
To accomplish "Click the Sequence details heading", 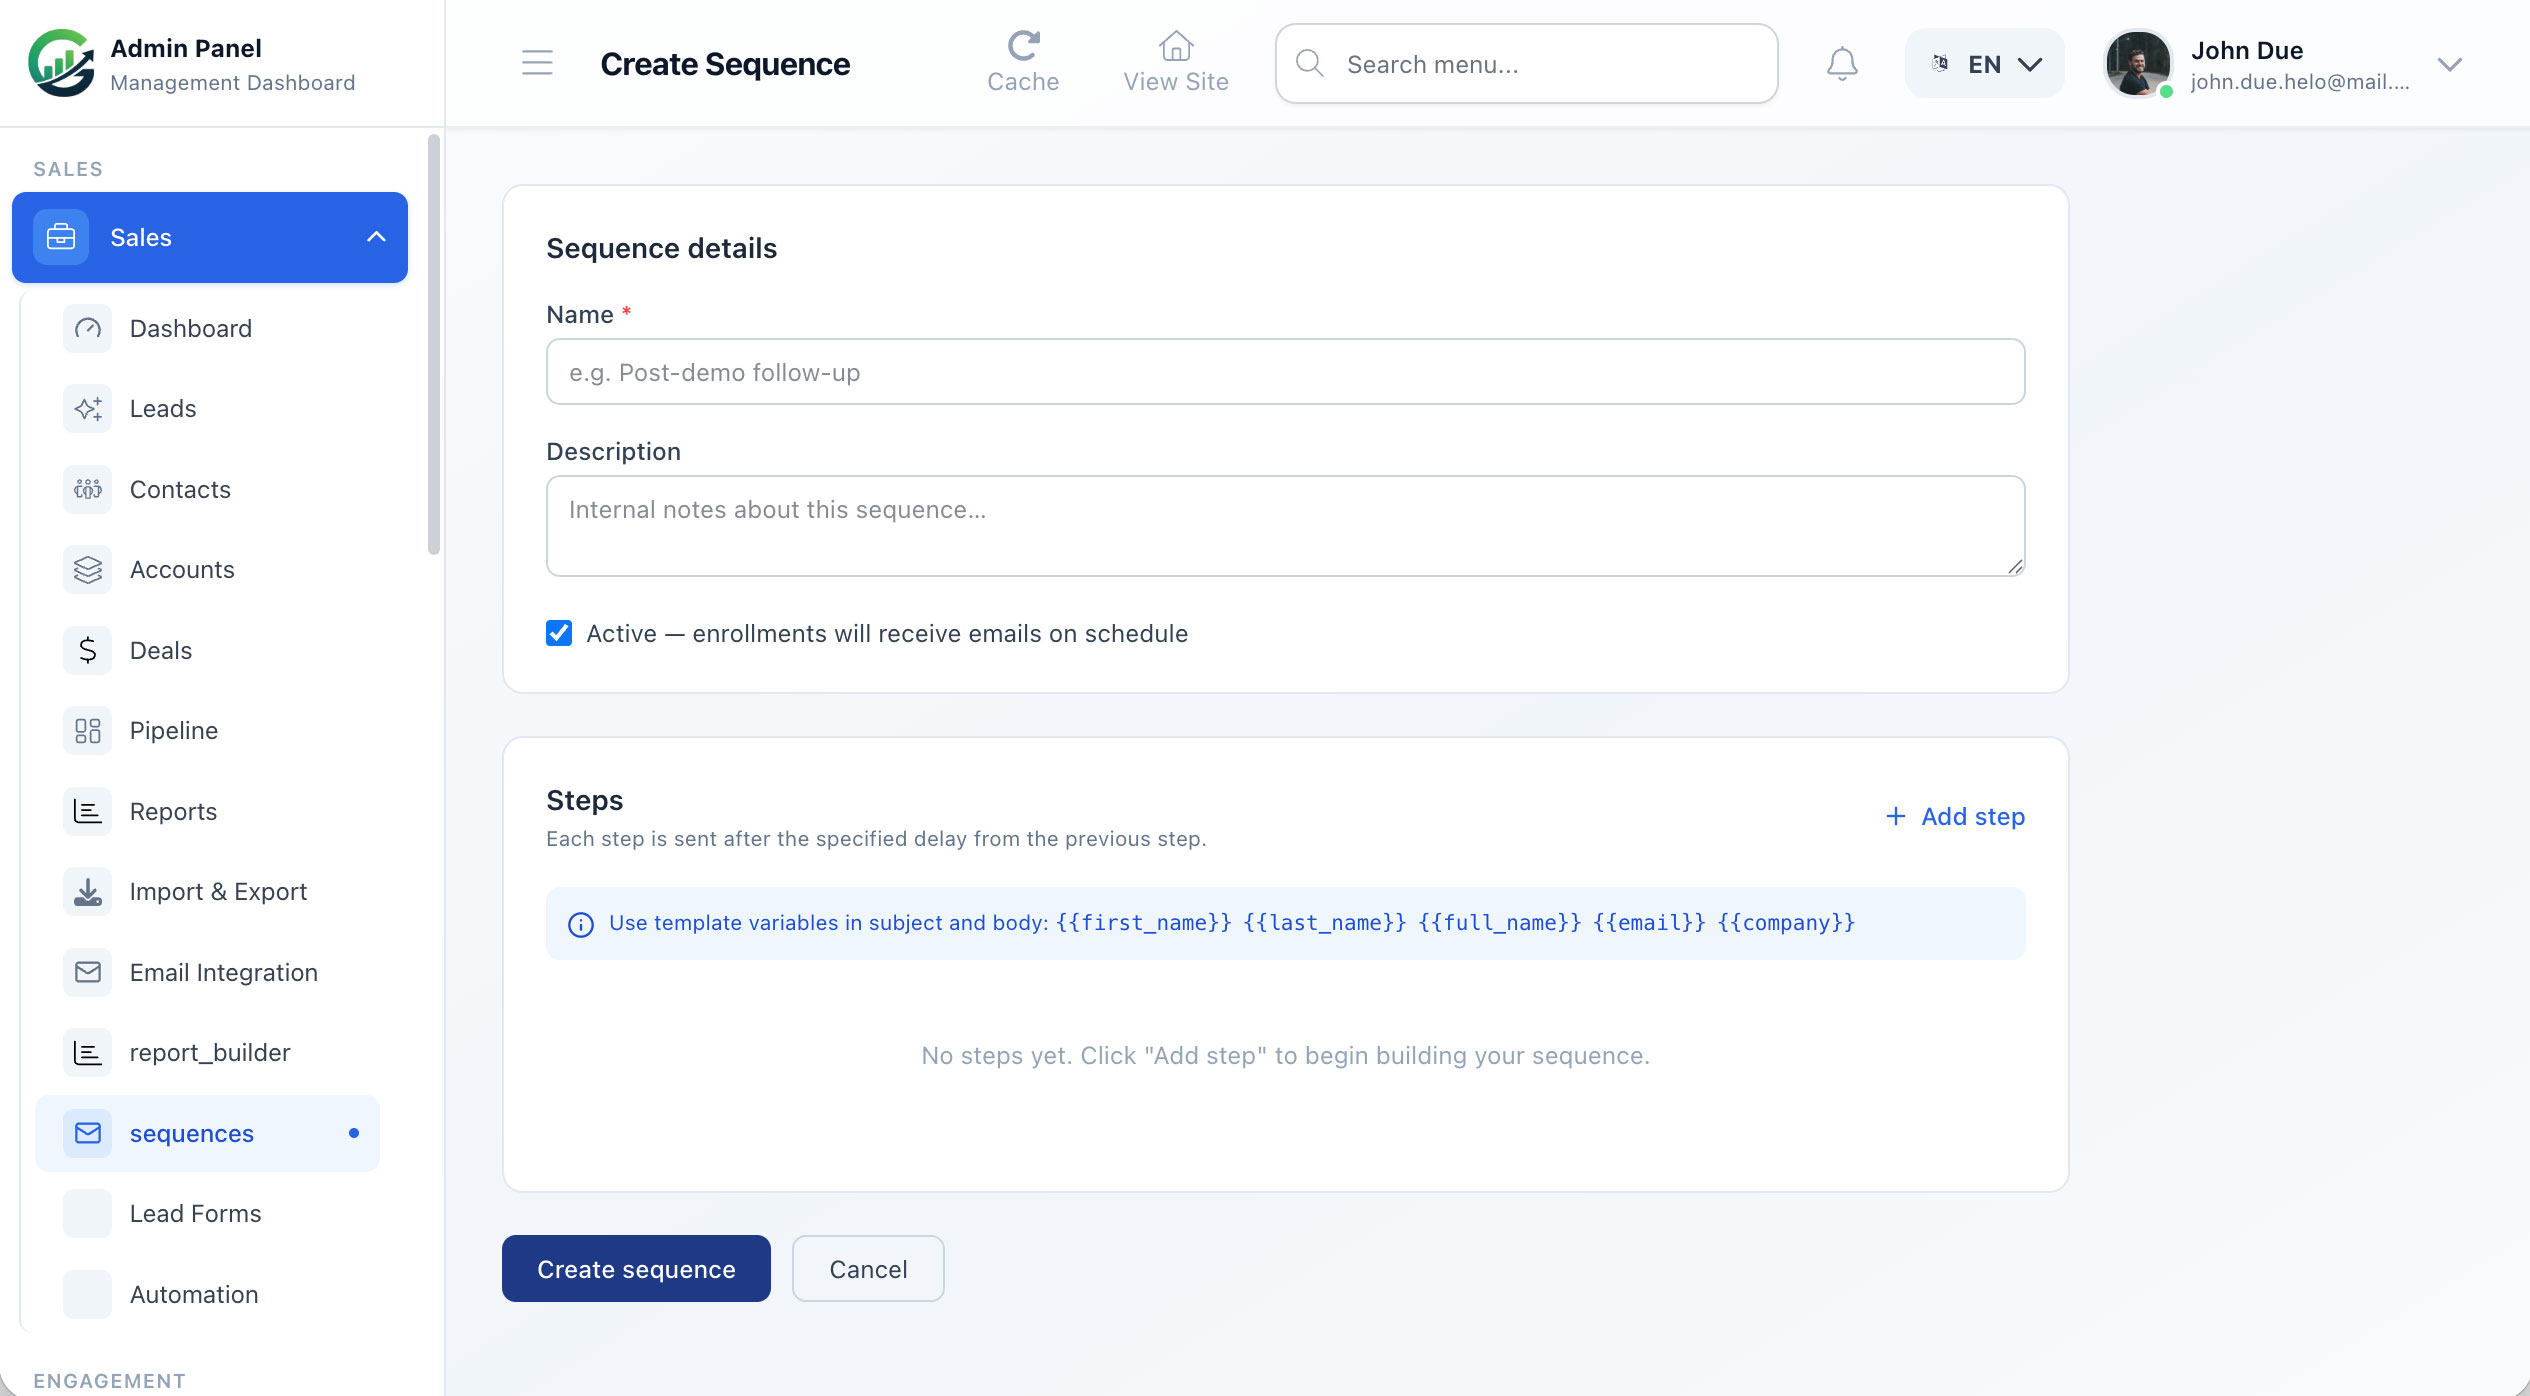I will [x=661, y=248].
